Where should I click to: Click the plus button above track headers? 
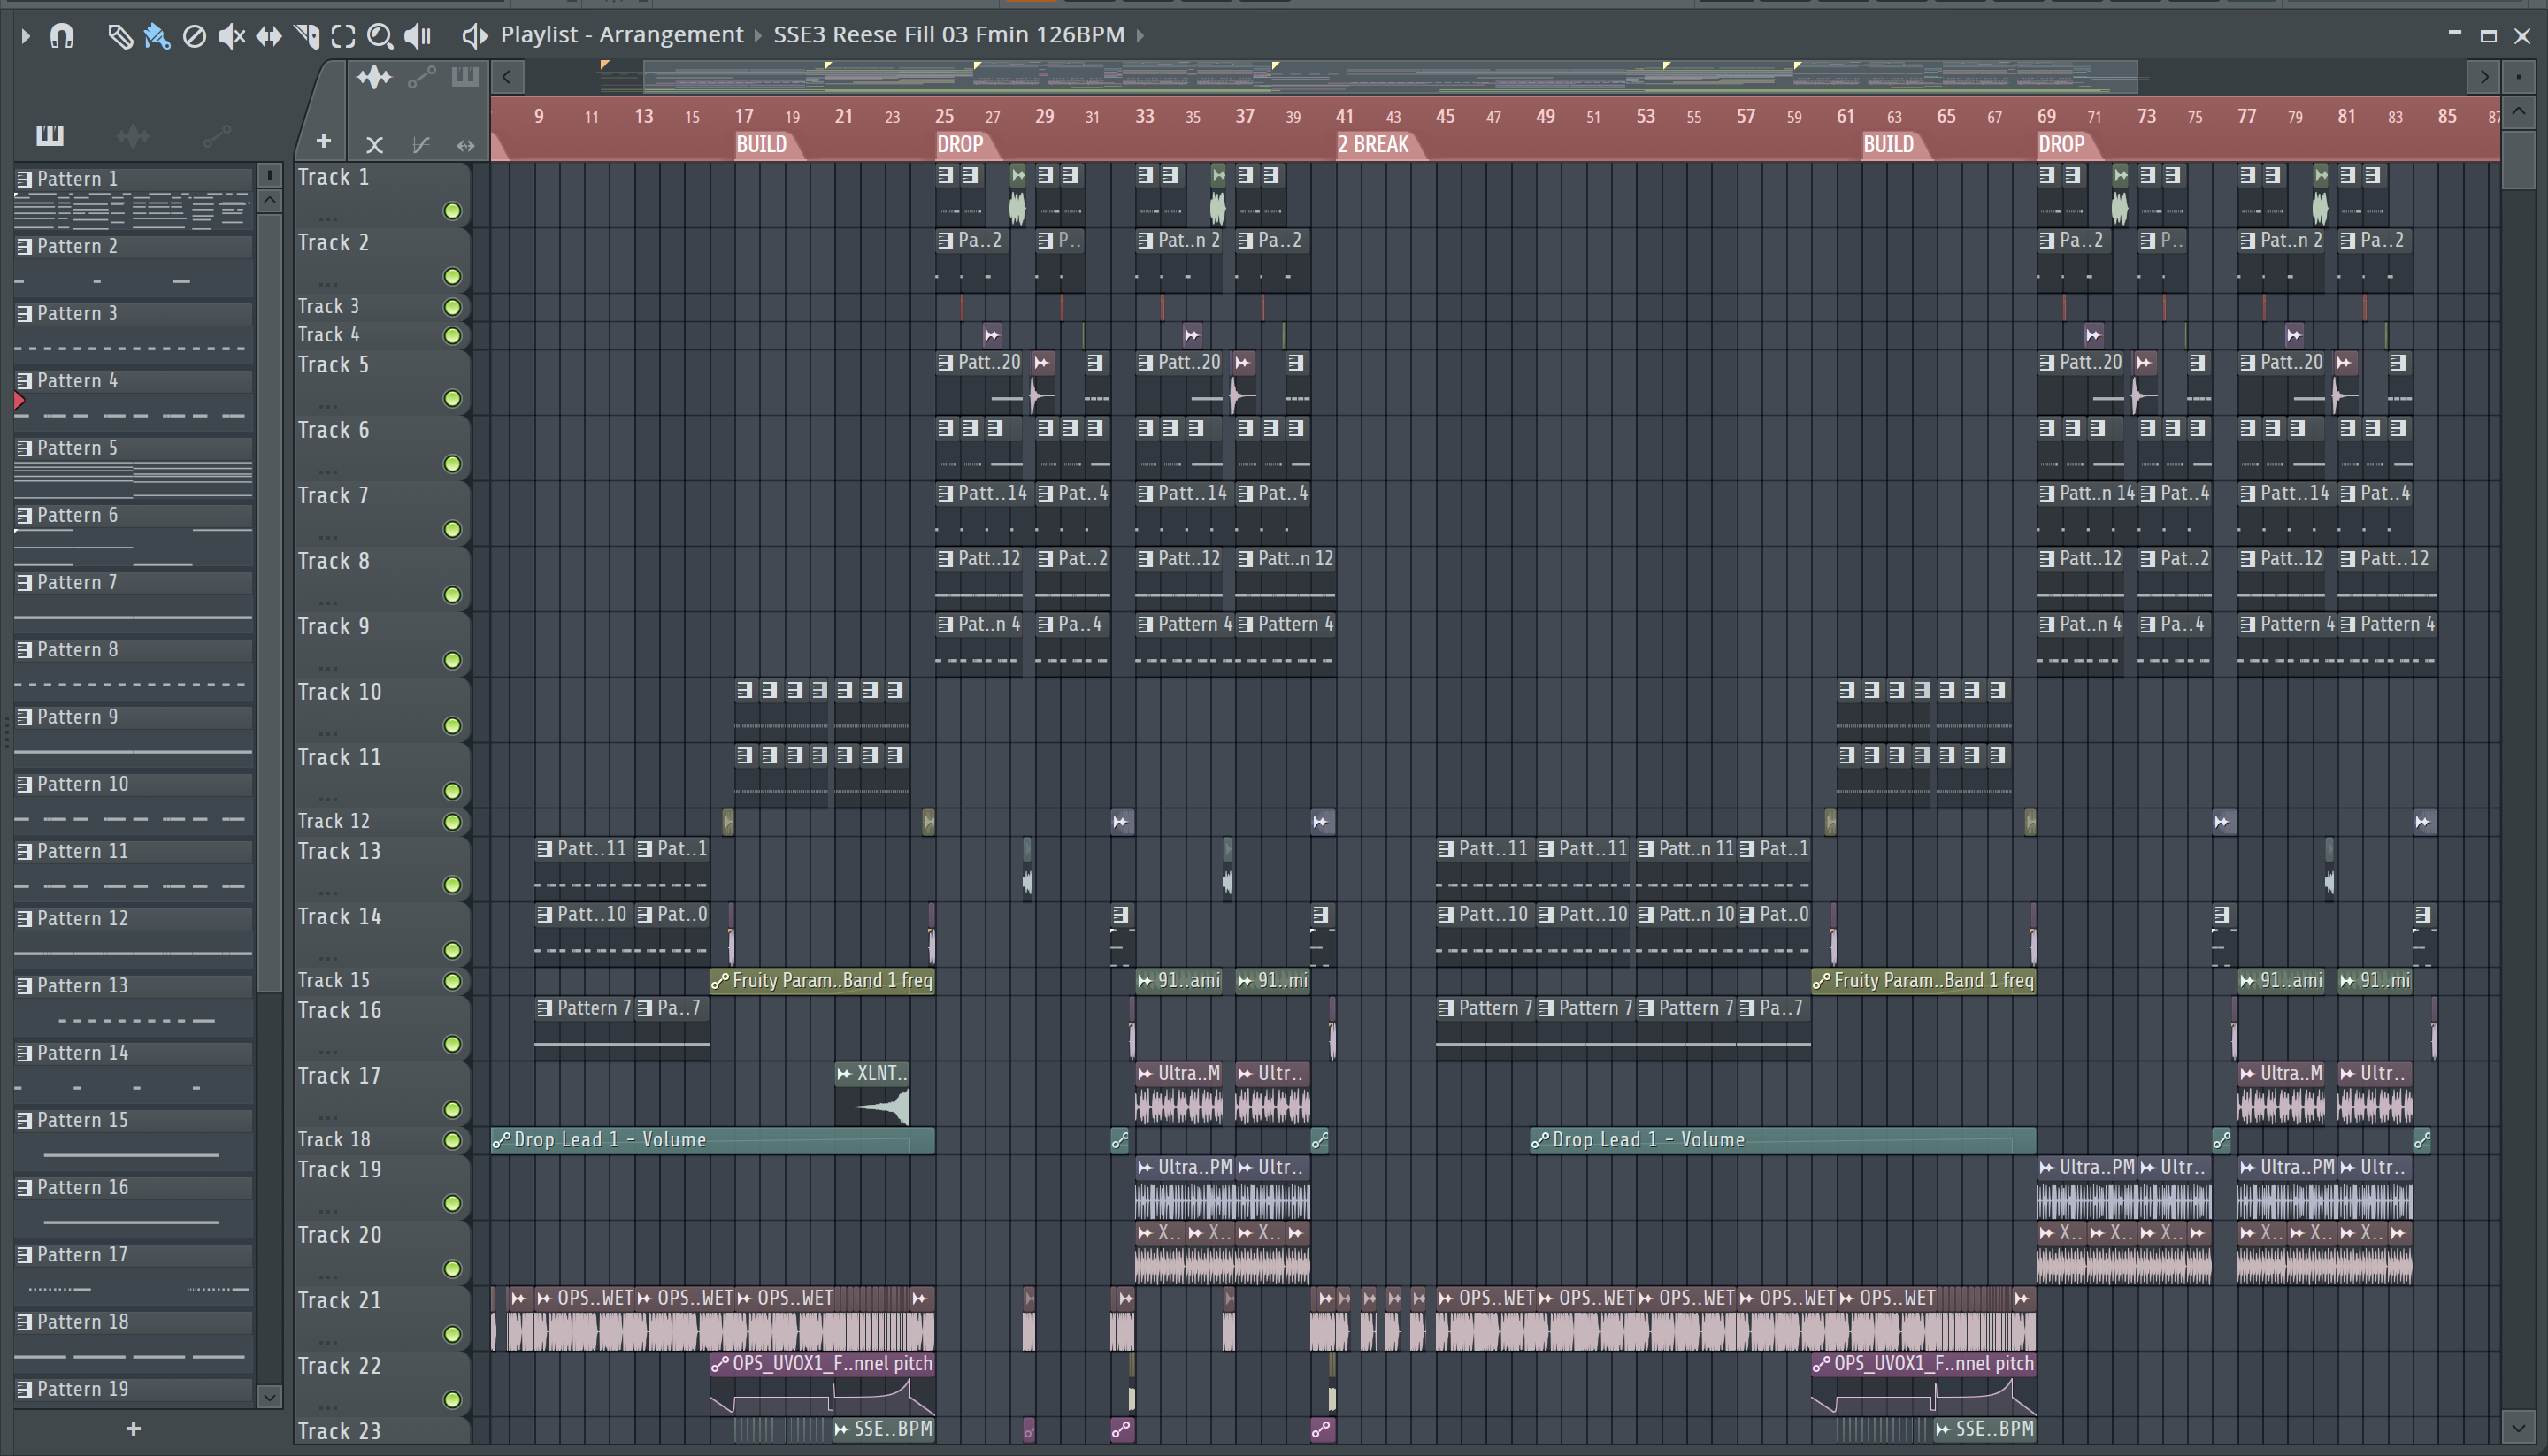323,141
